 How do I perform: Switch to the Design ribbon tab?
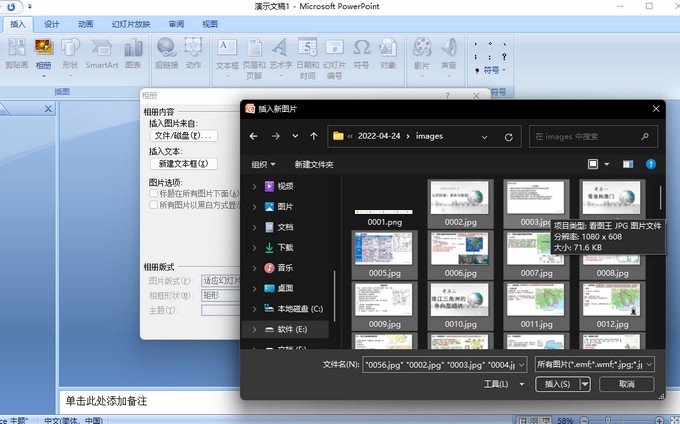click(52, 23)
